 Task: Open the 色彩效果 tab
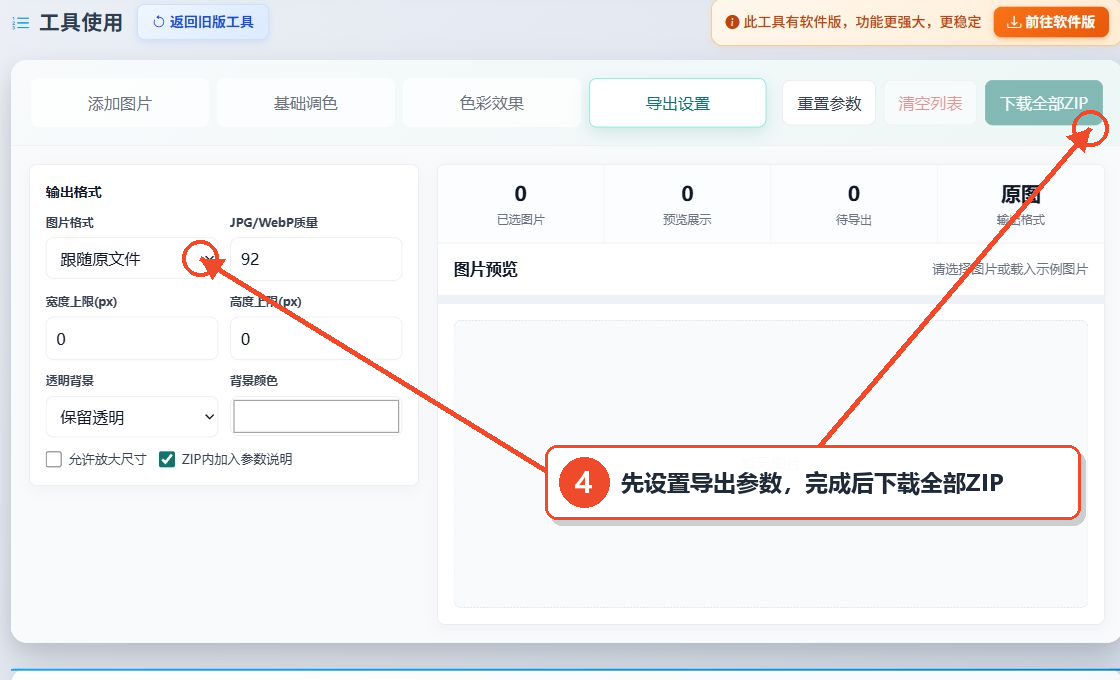(491, 103)
